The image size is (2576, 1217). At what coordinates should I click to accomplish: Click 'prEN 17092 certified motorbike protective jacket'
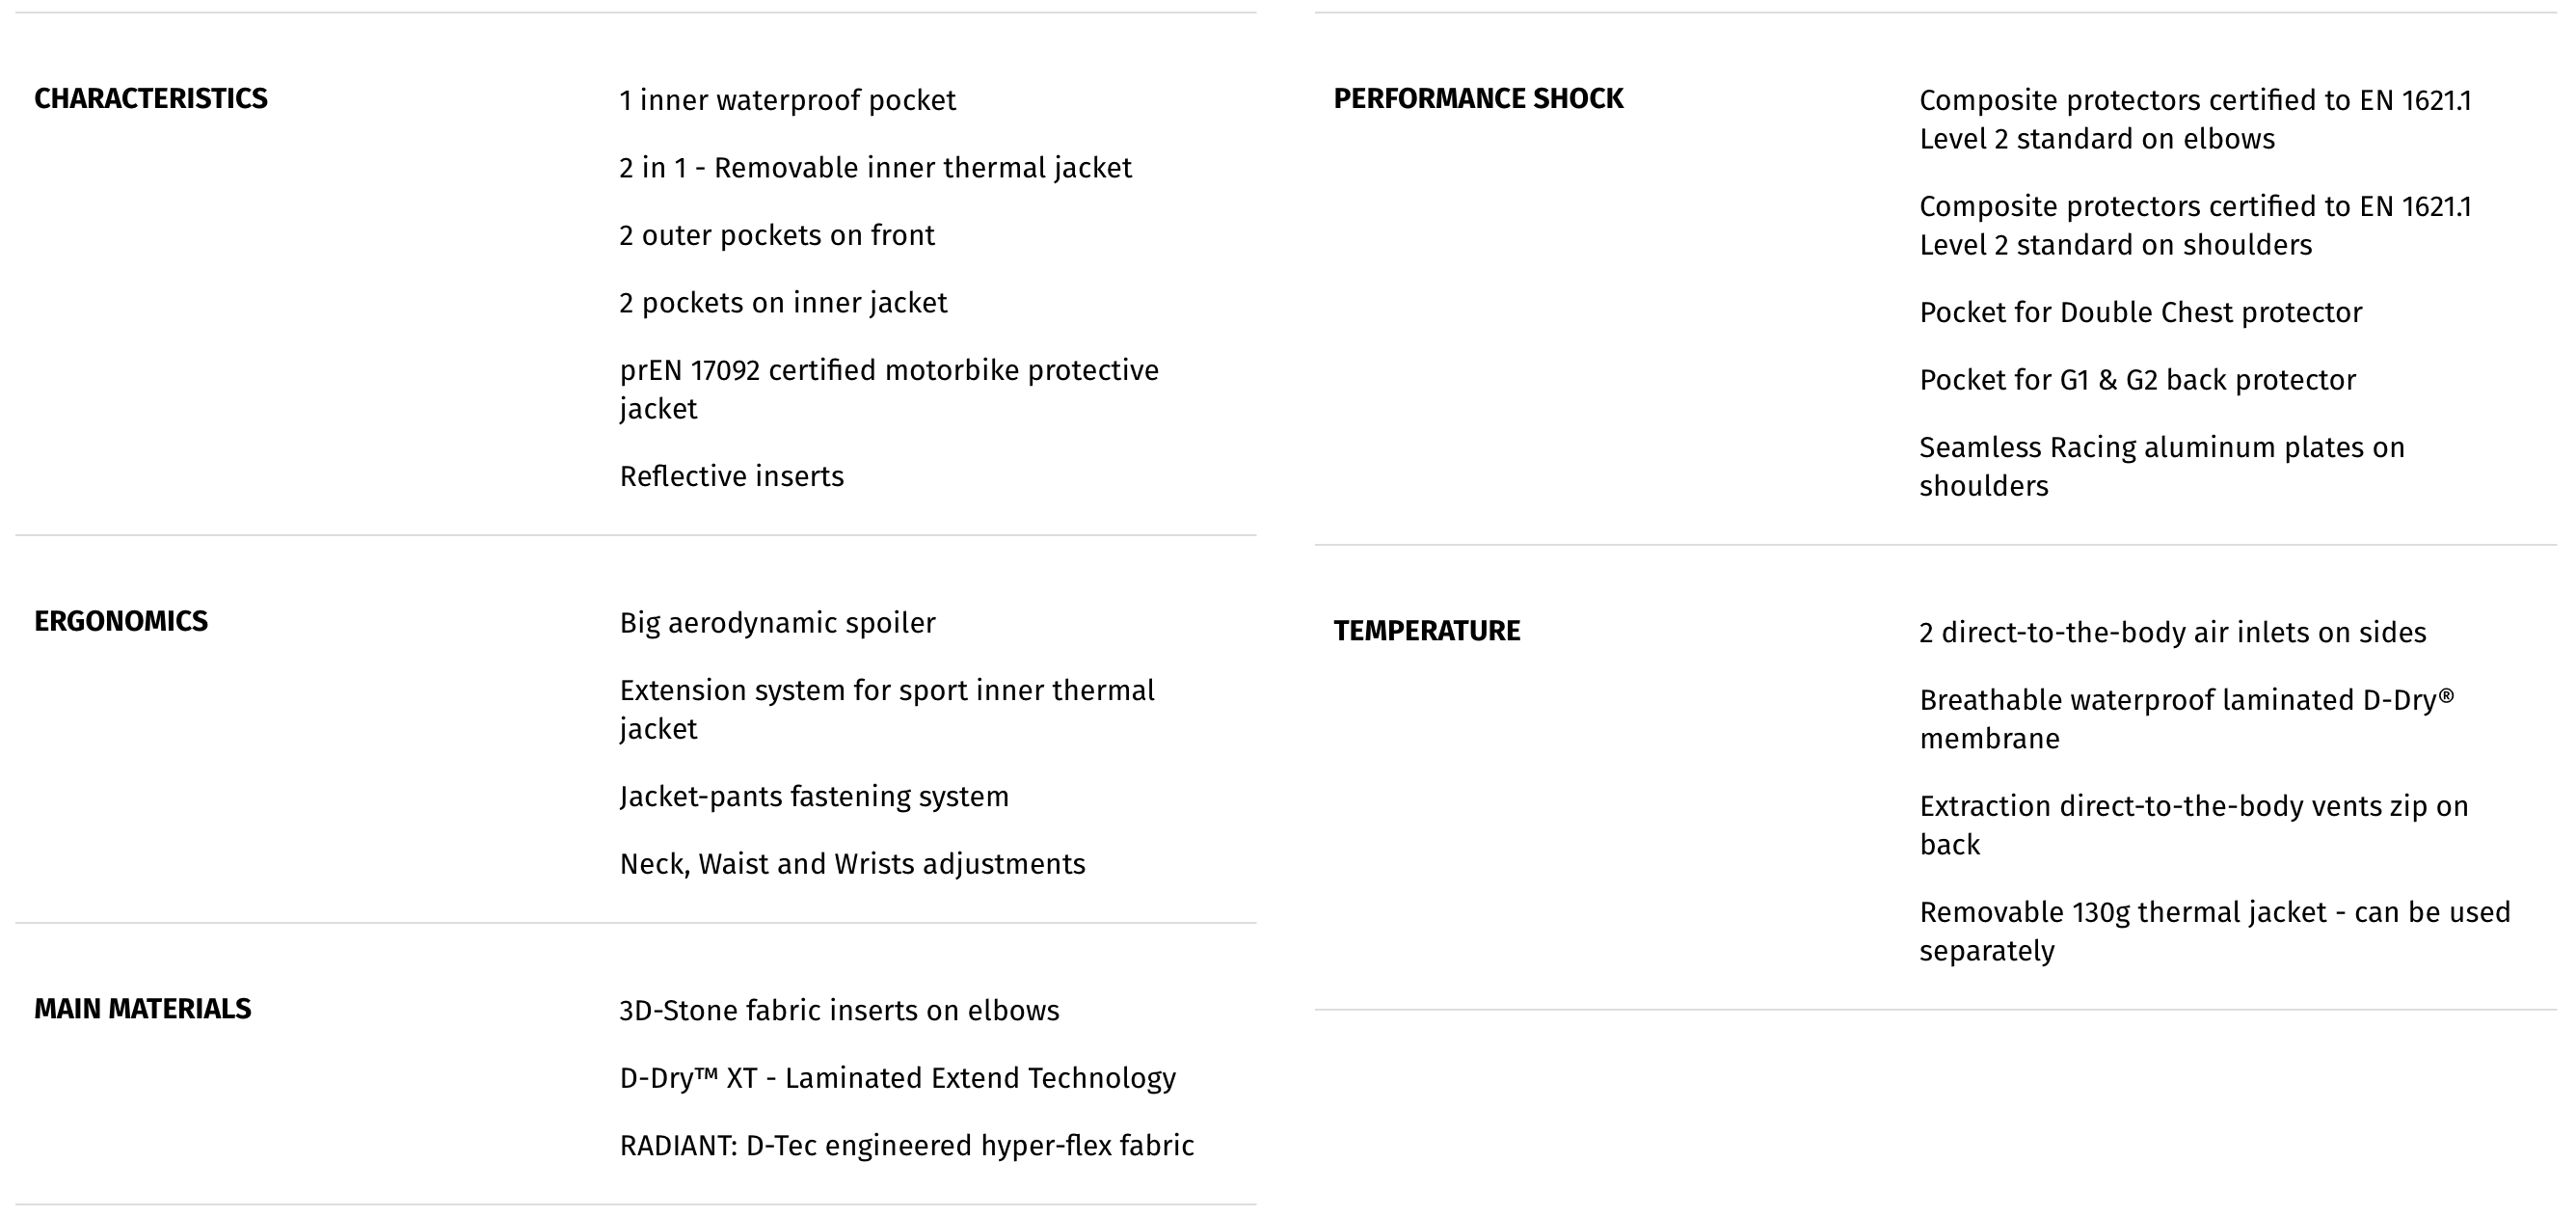tap(889, 389)
